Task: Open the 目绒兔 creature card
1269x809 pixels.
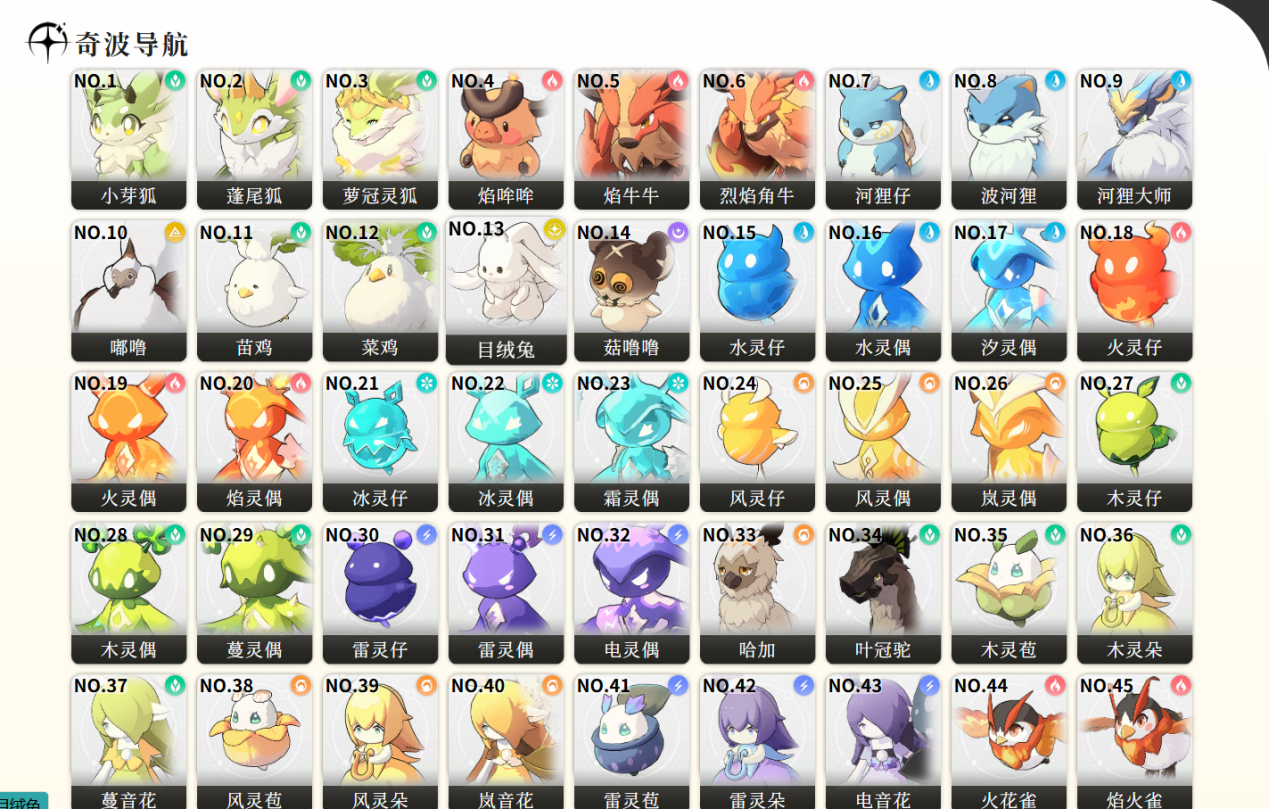Action: click(506, 291)
